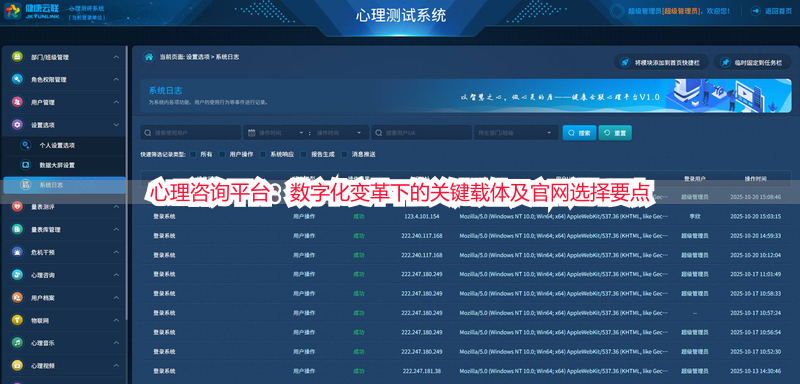The width and height of the screenshot is (800, 384).
Task: Click the 数据大屏设置 submenu icon
Action: point(25,165)
